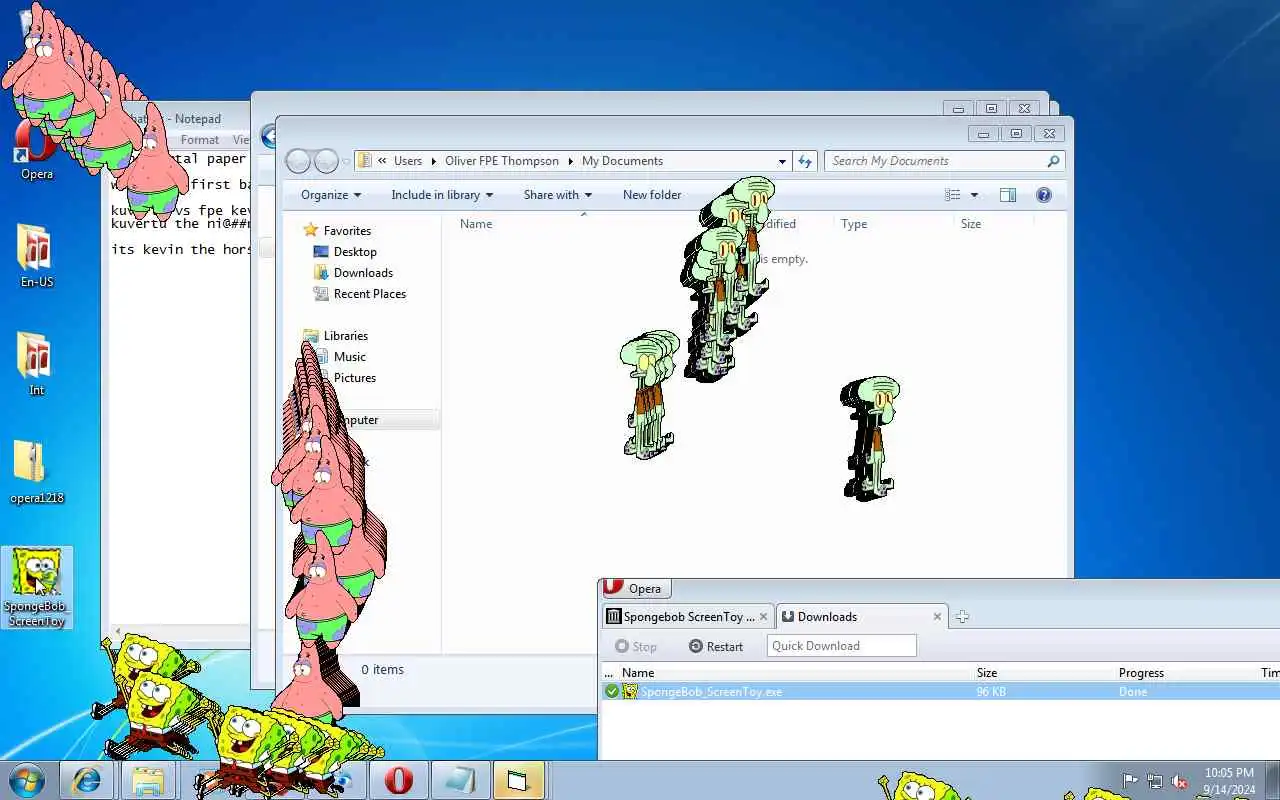This screenshot has width=1280, height=800.
Task: Show the preview pane in Explorer
Action: (x=1008, y=195)
